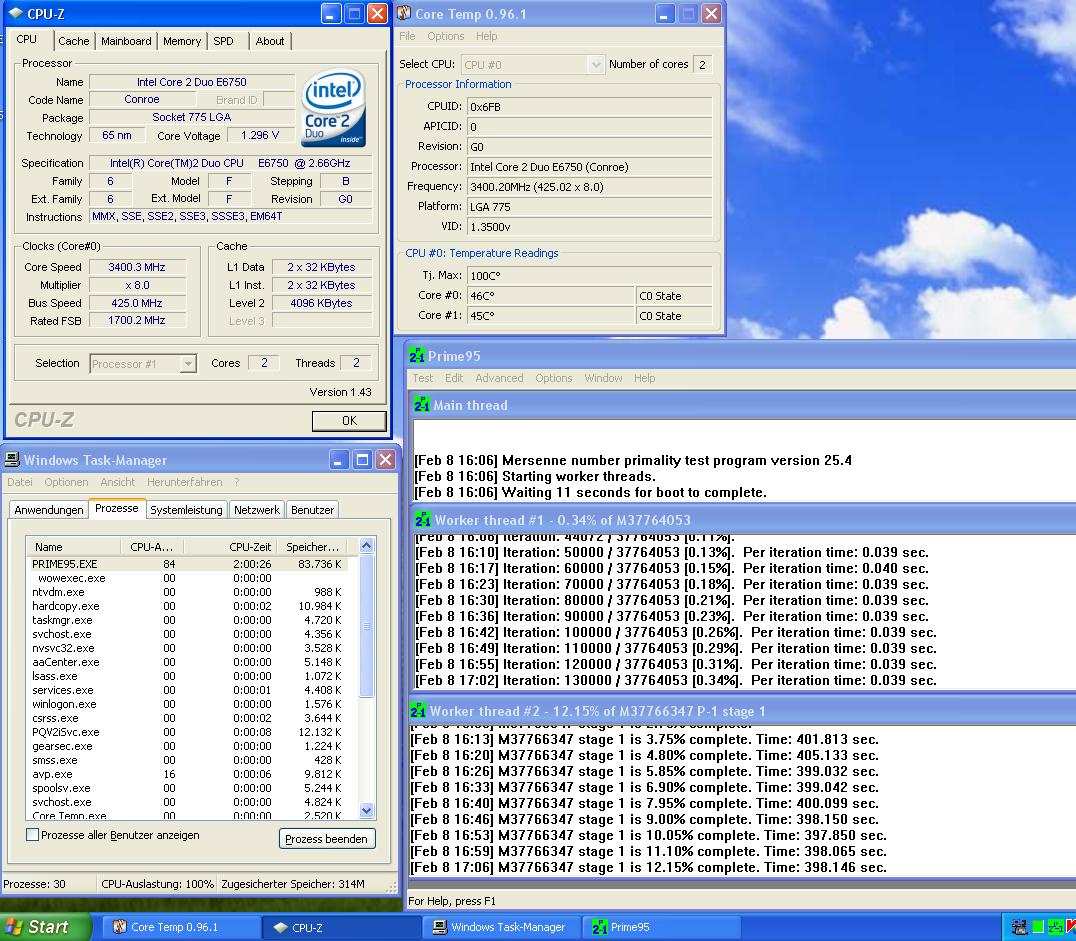Click the Main thread window icon
1076x941 pixels.
point(421,405)
